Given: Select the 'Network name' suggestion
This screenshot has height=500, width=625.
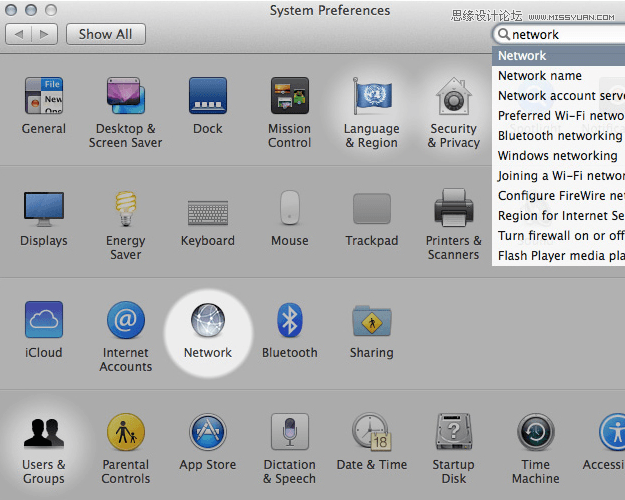Looking at the screenshot, I should pos(558,76).
